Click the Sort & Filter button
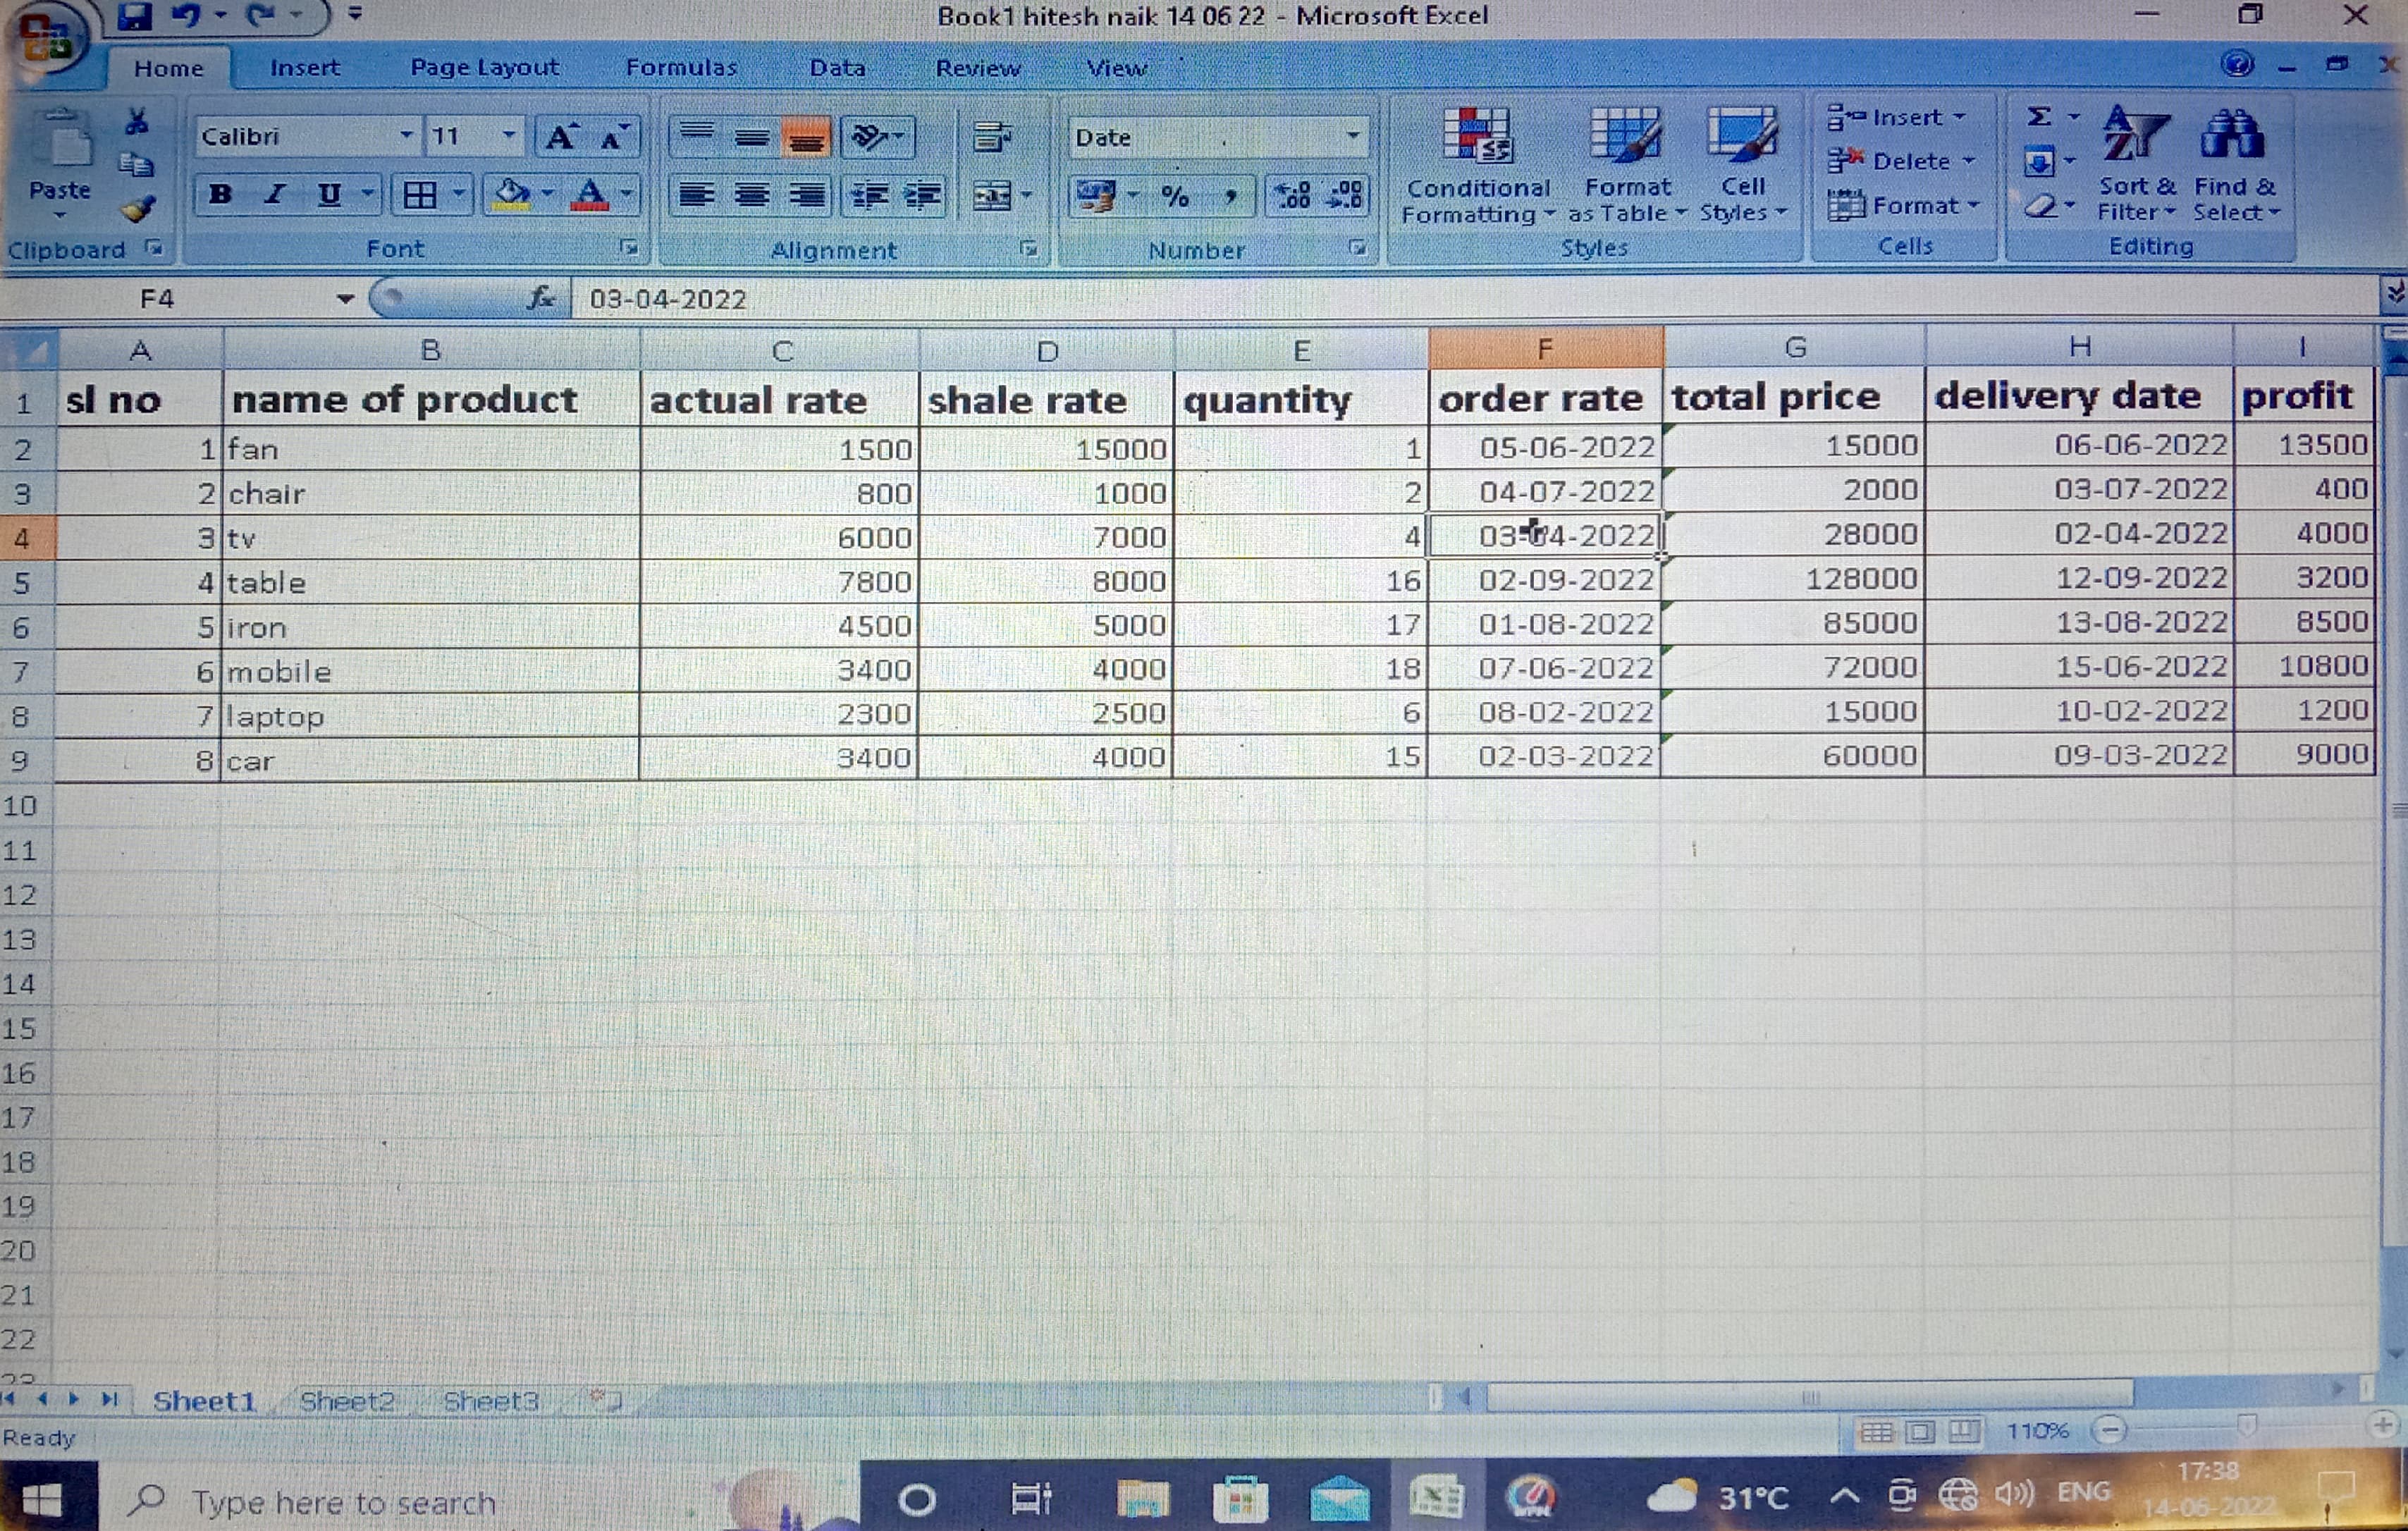This screenshot has height=1531, width=2408. (2136, 166)
